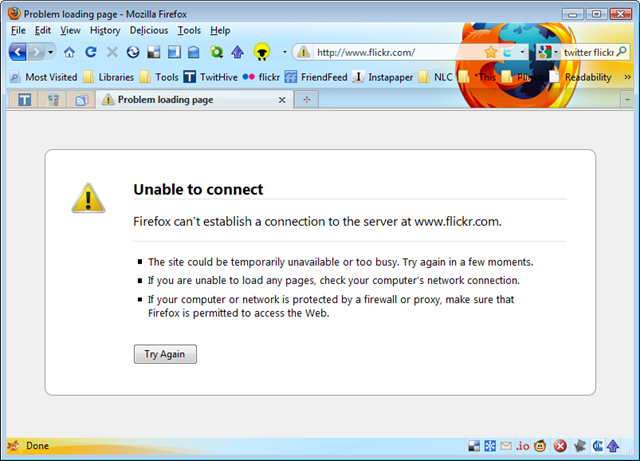The width and height of the screenshot is (640, 461).
Task: Click the 'Unable to connect' heading
Action: click(x=198, y=189)
